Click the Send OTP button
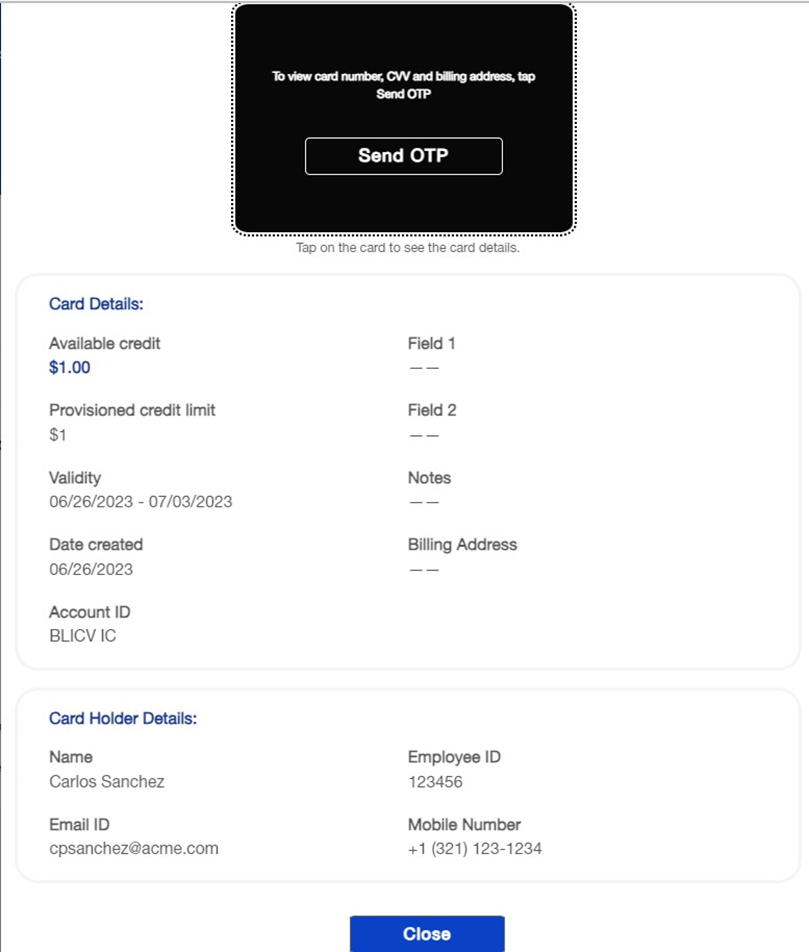 pos(403,156)
